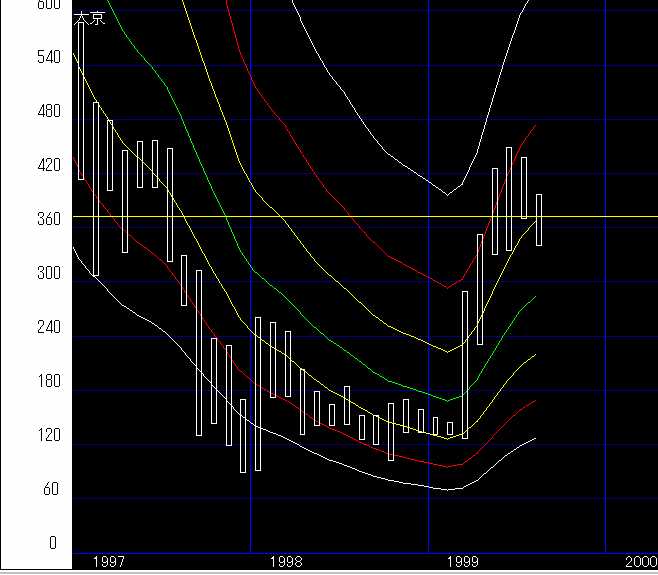Click the 420 price axis label
The width and height of the screenshot is (658, 575).
pyautogui.click(x=48, y=165)
